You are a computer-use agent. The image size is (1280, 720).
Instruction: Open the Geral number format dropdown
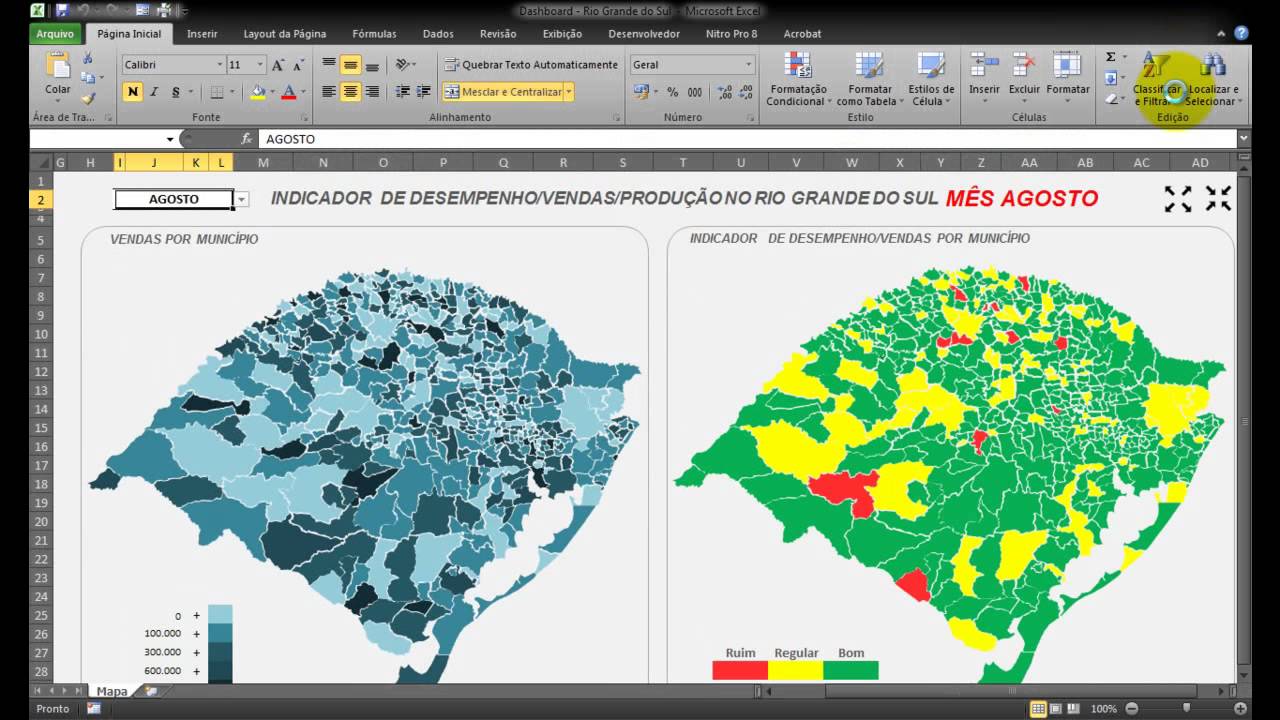pyautogui.click(x=748, y=65)
